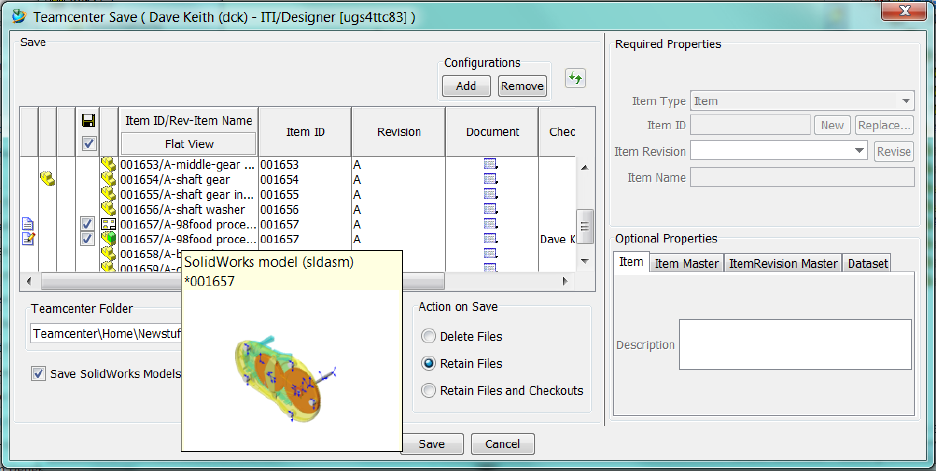Select the Retain Files radio button
Screen dimensions: 936x471
pyautogui.click(x=428, y=364)
